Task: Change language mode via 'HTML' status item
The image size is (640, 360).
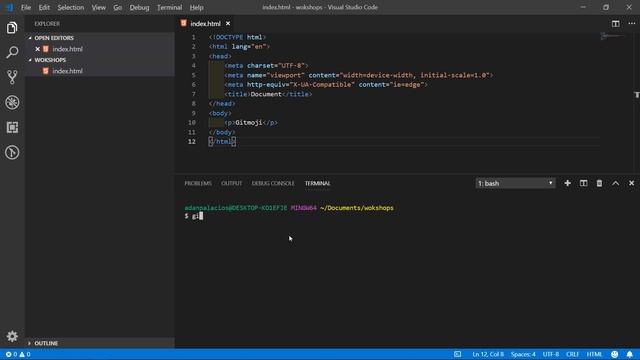Action: [x=594, y=354]
